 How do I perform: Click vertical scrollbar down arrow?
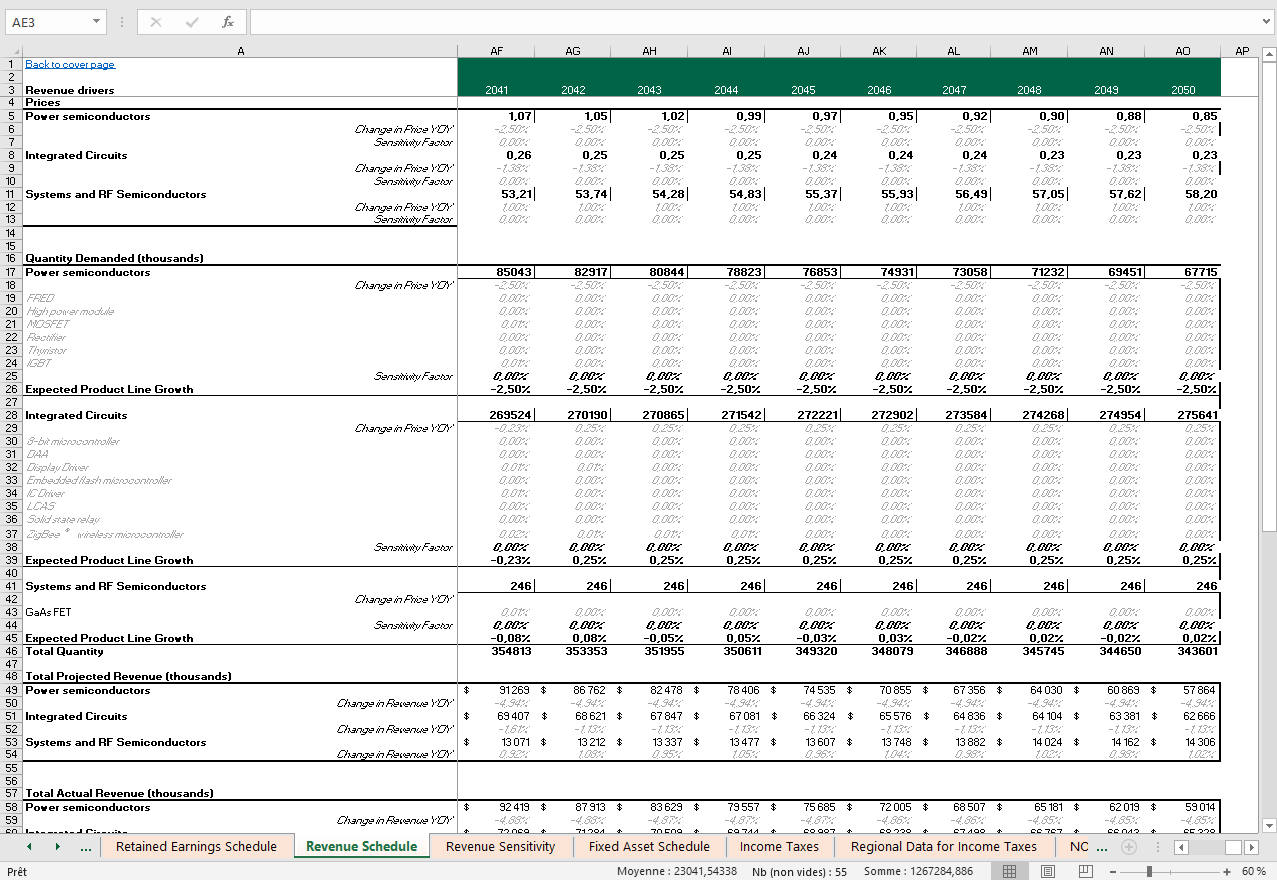(x=1270, y=825)
